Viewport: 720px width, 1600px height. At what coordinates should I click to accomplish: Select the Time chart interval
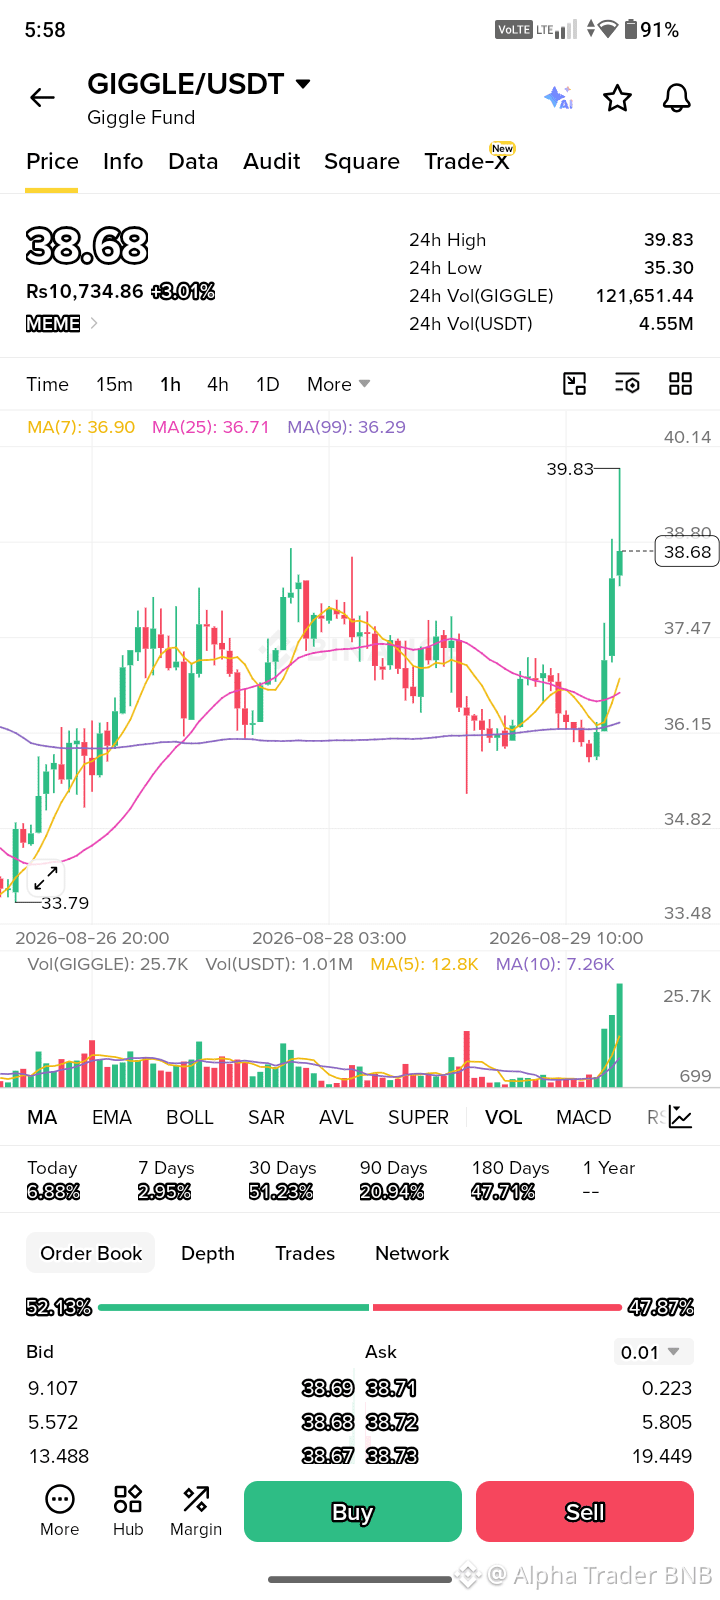47,384
